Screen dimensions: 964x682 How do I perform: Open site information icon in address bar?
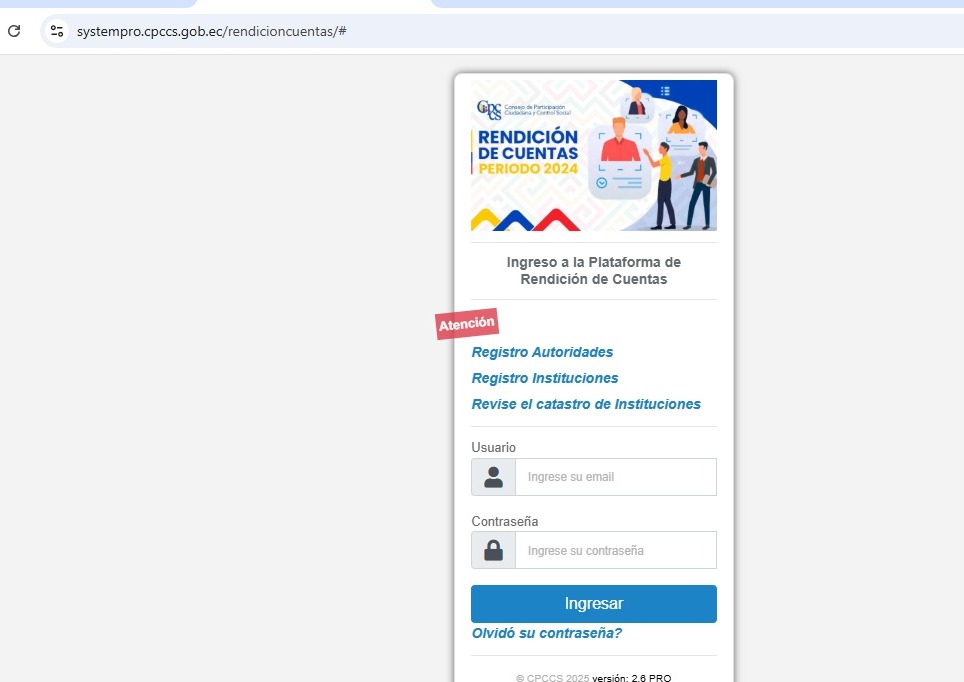click(57, 31)
